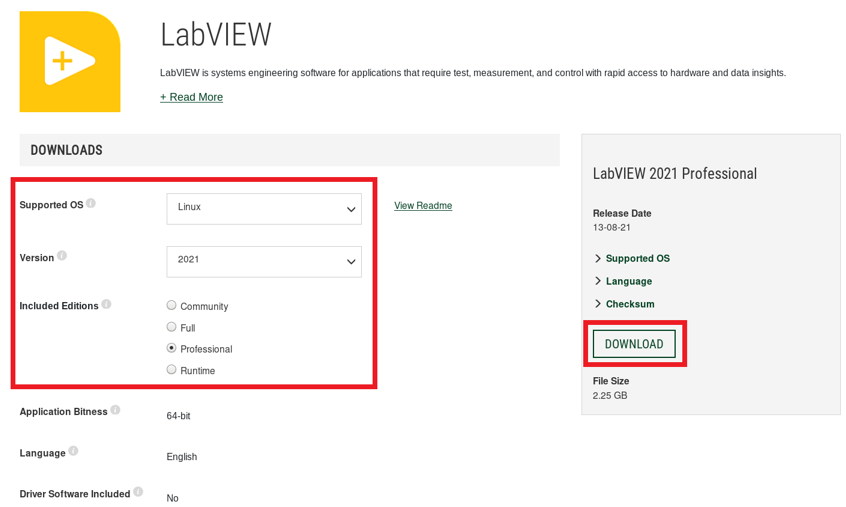846x507 pixels.
Task: Select the Runtime edition radio button
Action: pyautogui.click(x=172, y=369)
